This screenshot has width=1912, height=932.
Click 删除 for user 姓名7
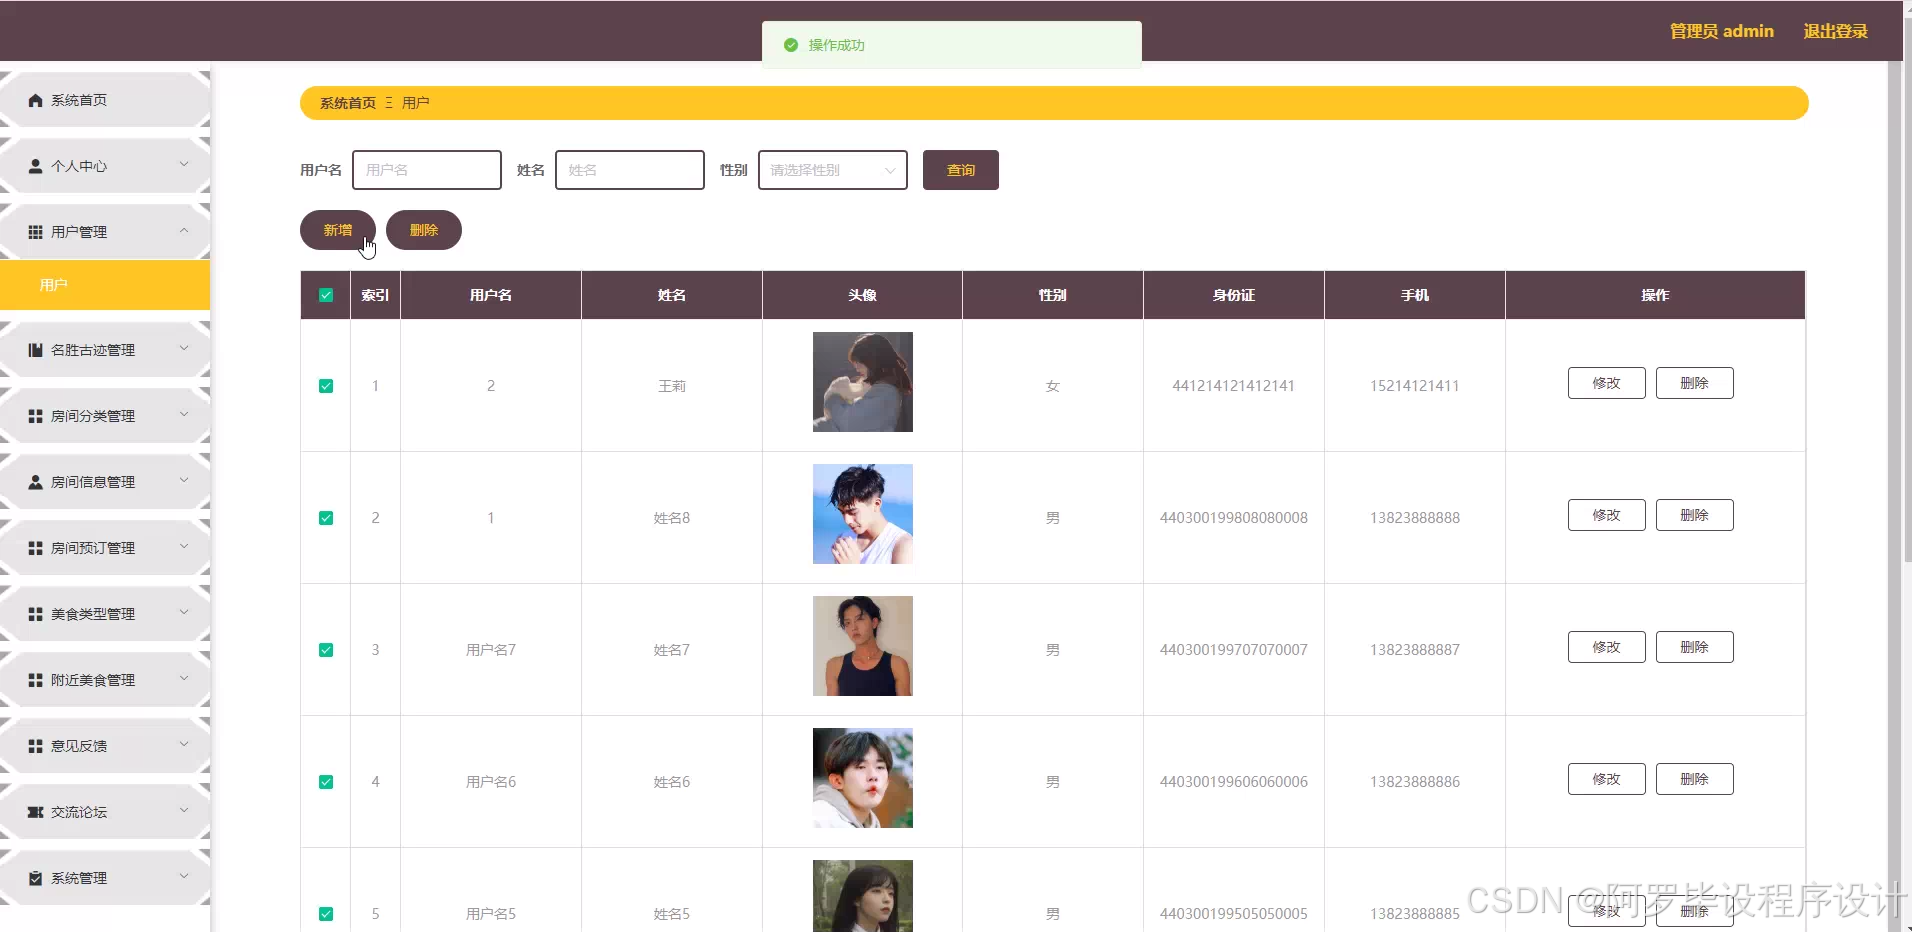1694,647
